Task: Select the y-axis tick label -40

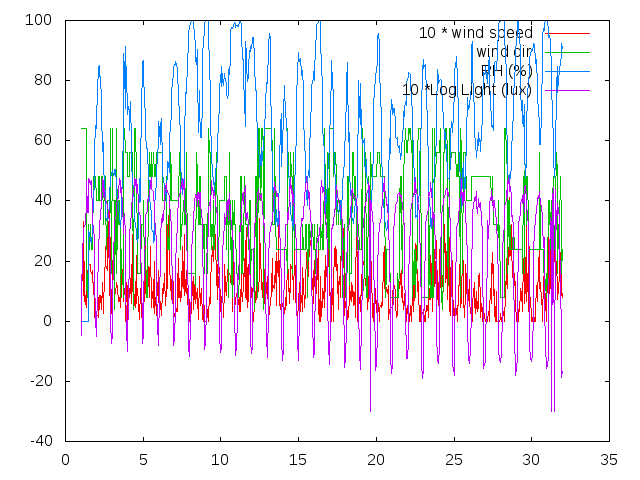Action: [x=40, y=441]
